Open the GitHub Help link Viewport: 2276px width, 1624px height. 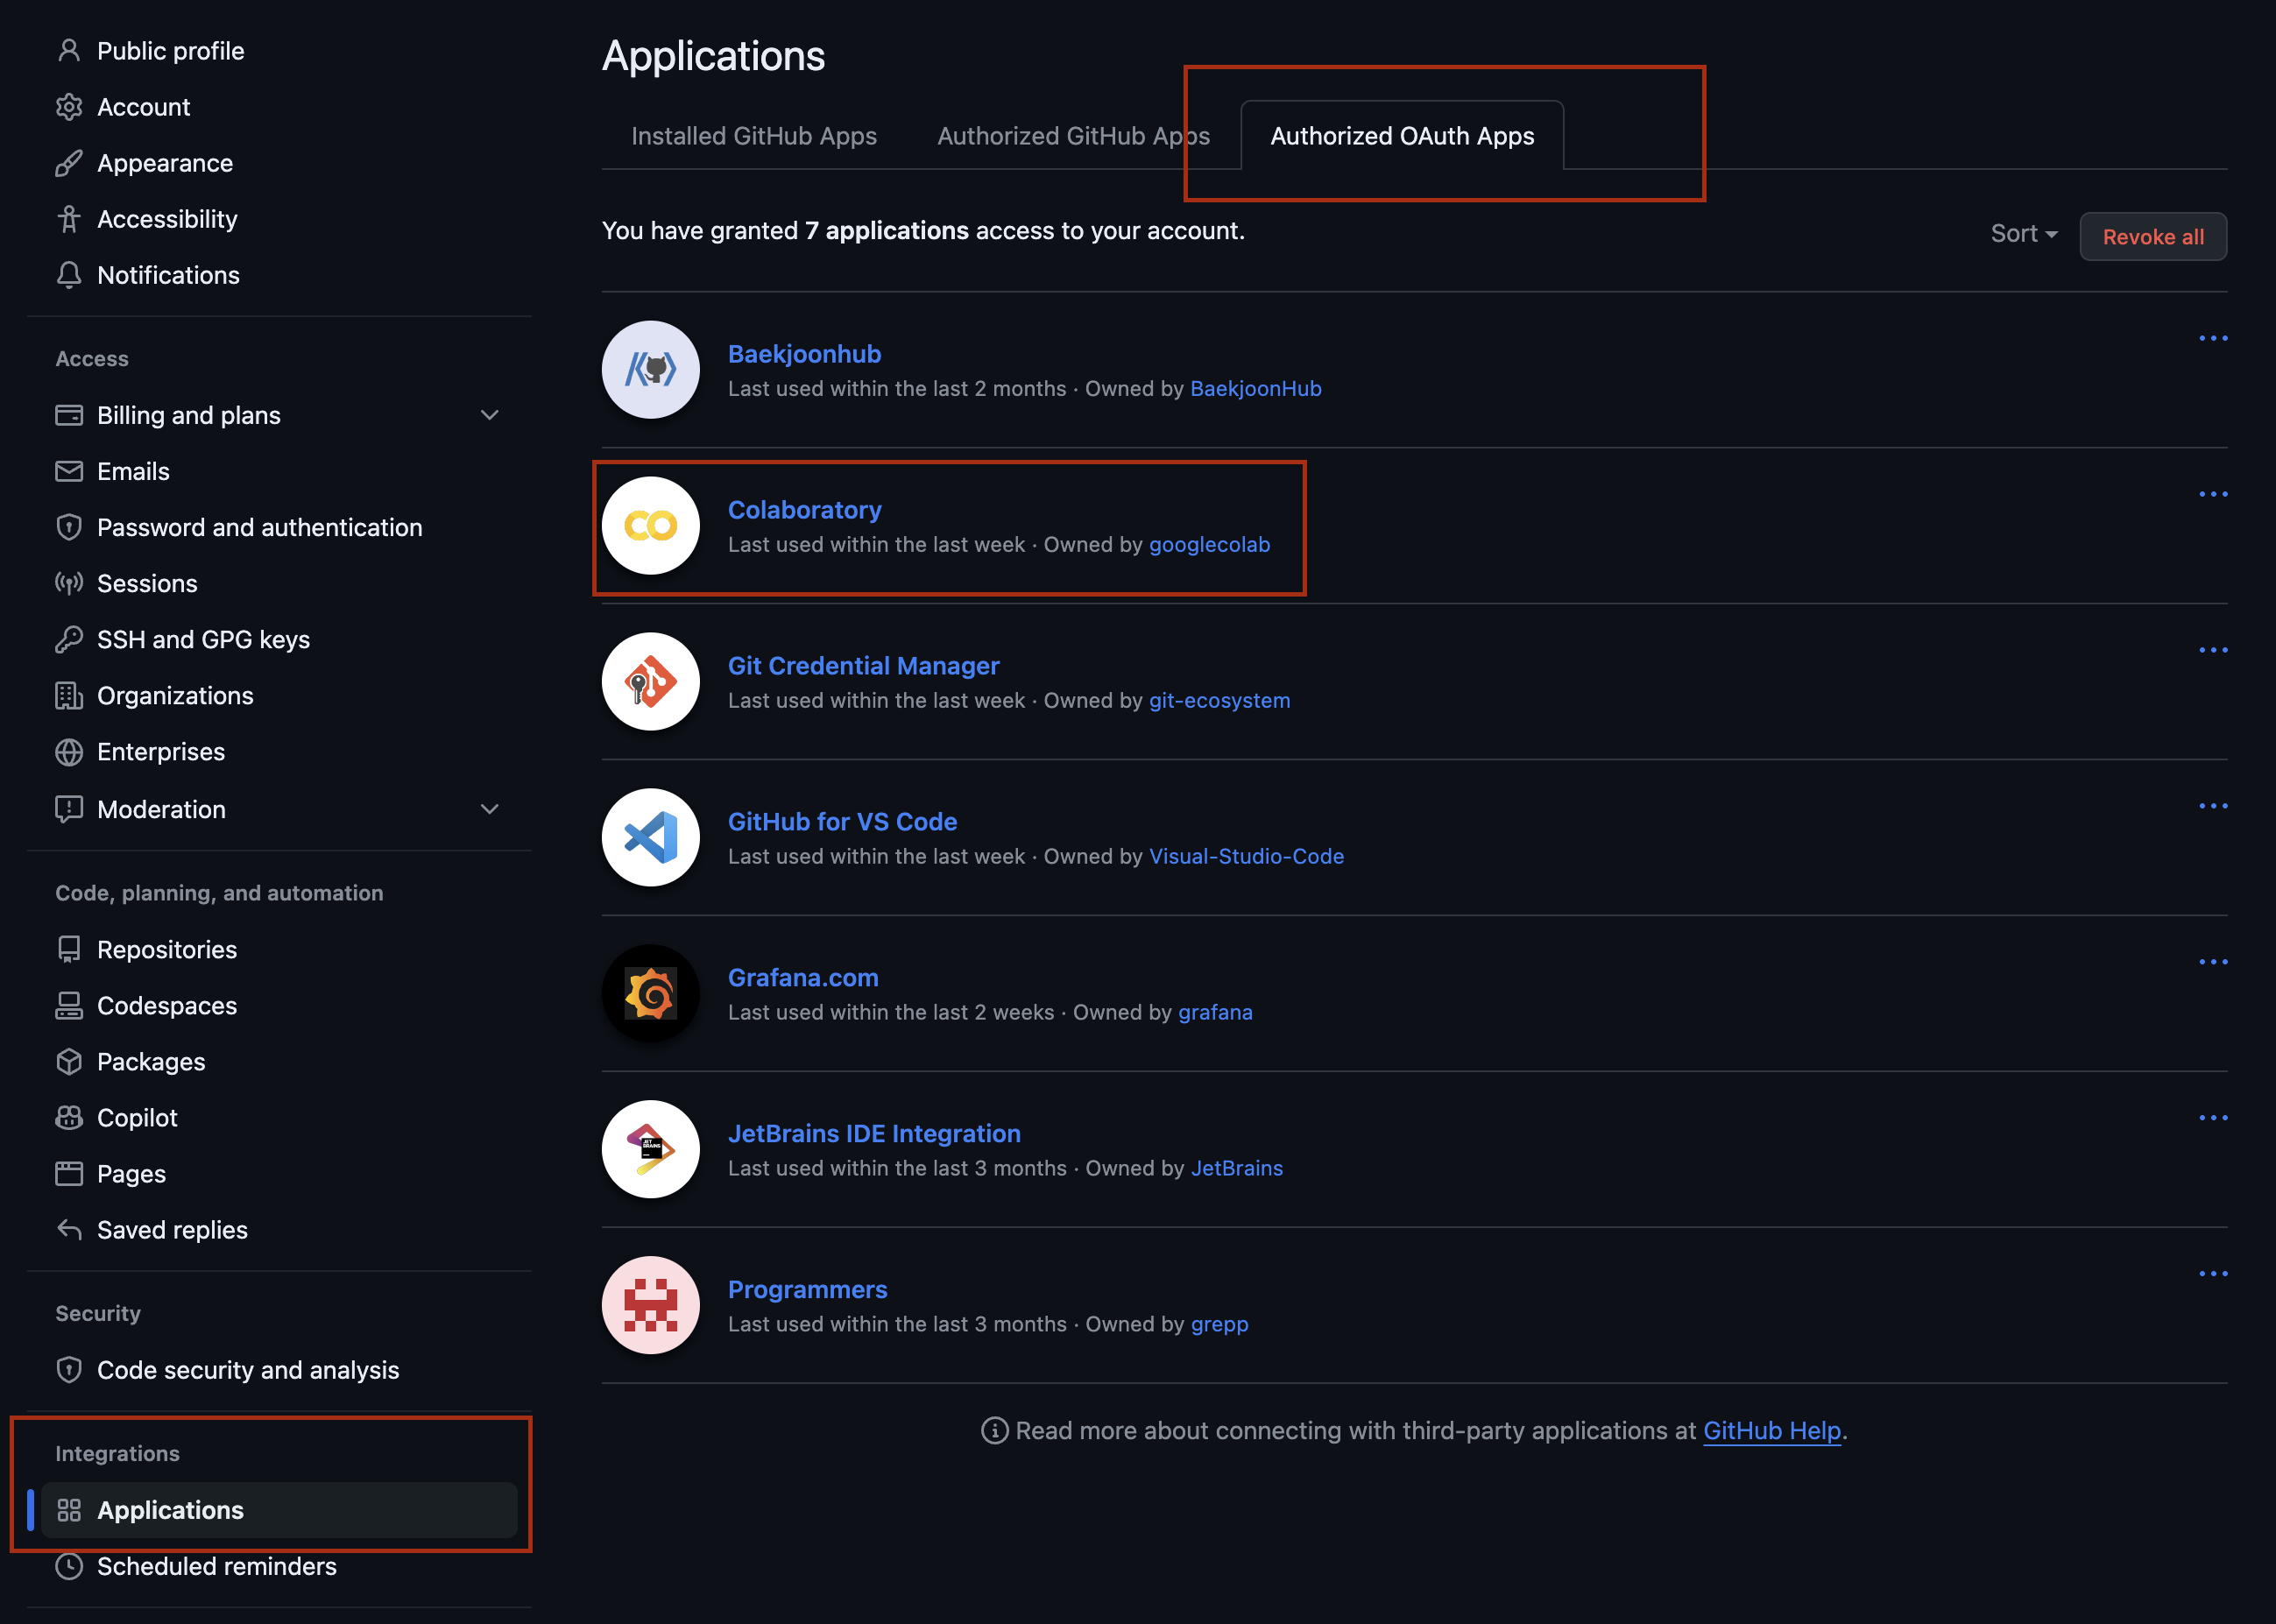(1771, 1431)
